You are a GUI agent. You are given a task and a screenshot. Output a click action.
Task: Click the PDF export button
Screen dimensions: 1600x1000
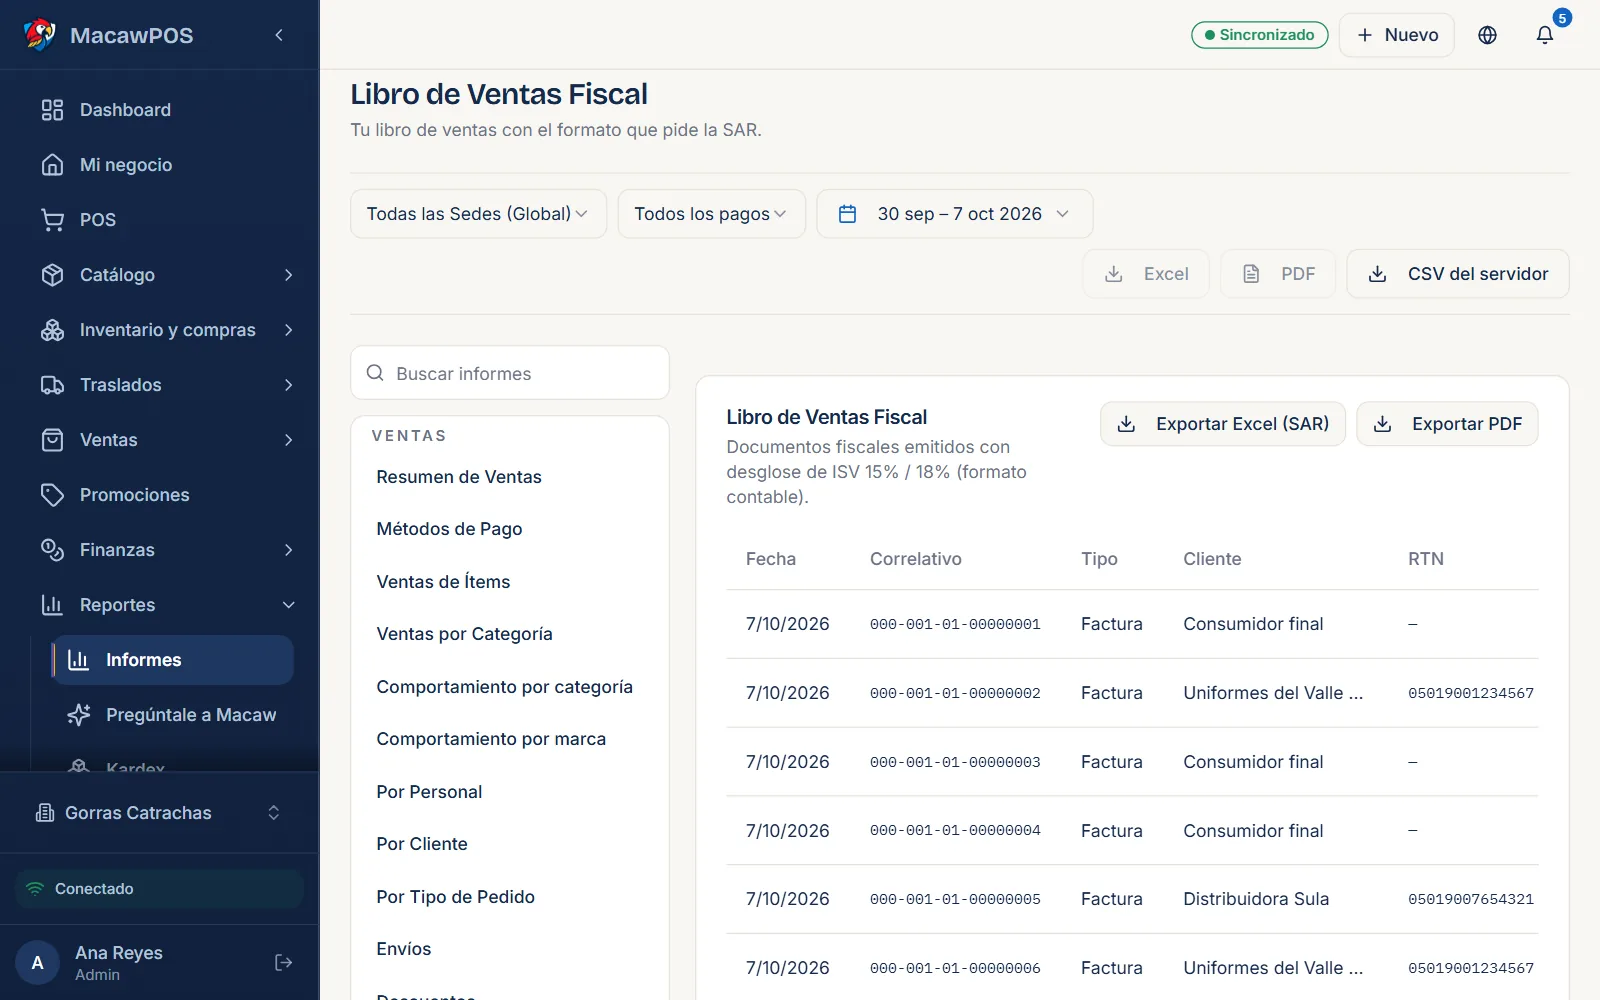(x=1278, y=274)
